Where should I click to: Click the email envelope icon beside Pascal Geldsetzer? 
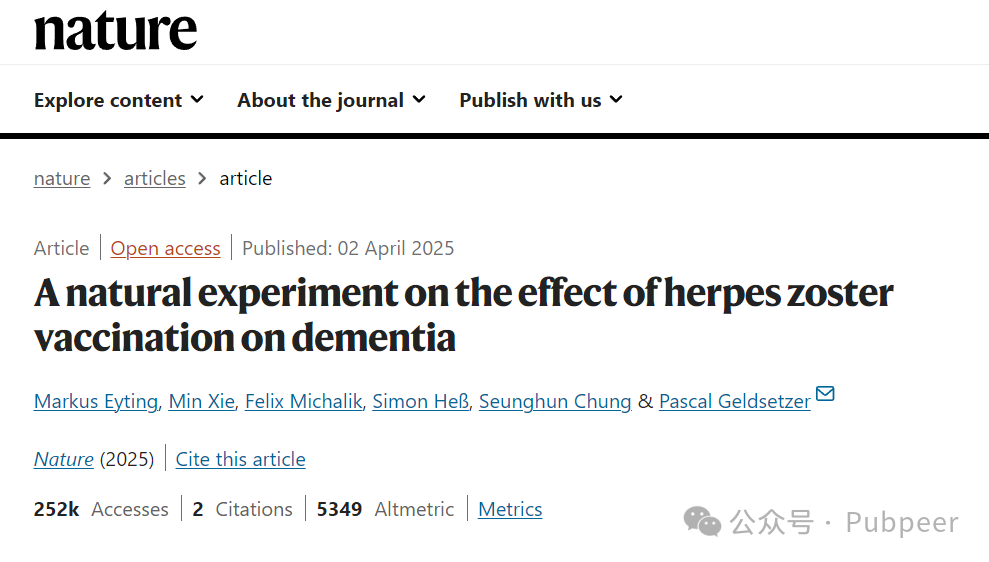pyautogui.click(x=825, y=394)
